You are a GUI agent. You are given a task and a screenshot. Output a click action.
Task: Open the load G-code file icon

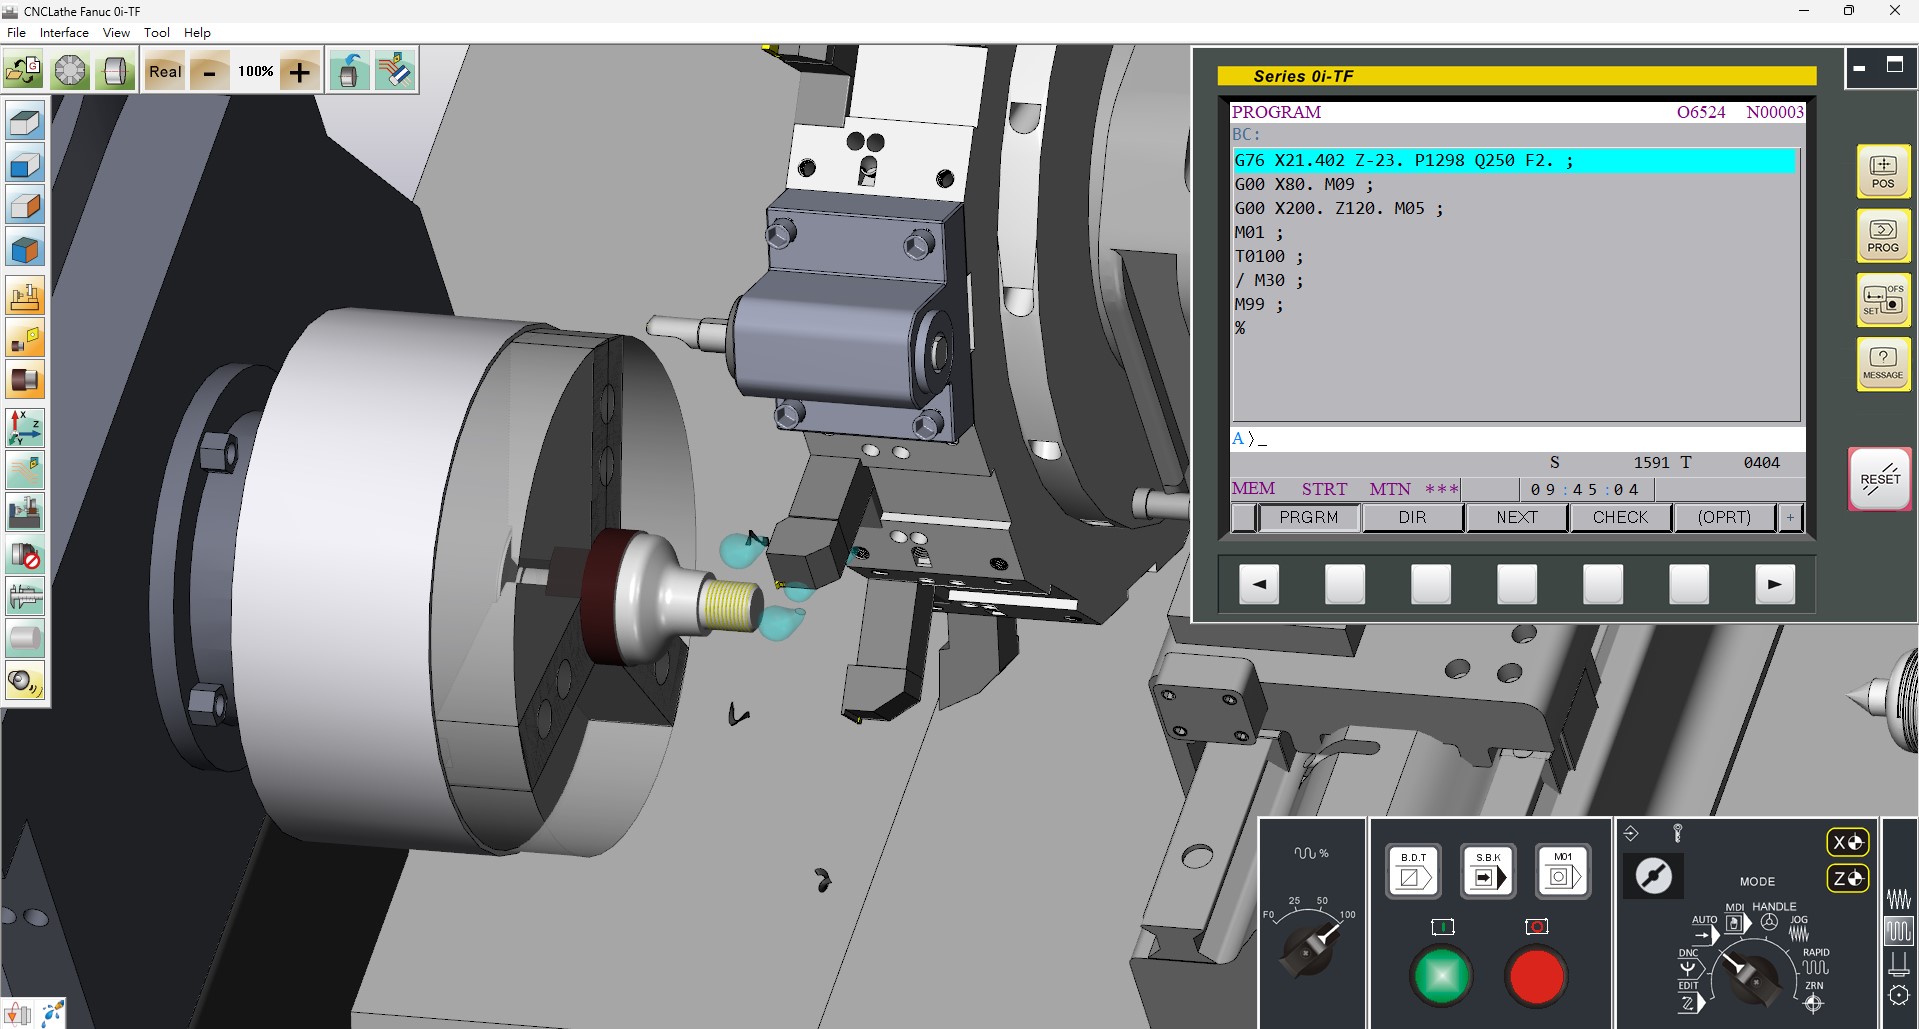(x=23, y=71)
